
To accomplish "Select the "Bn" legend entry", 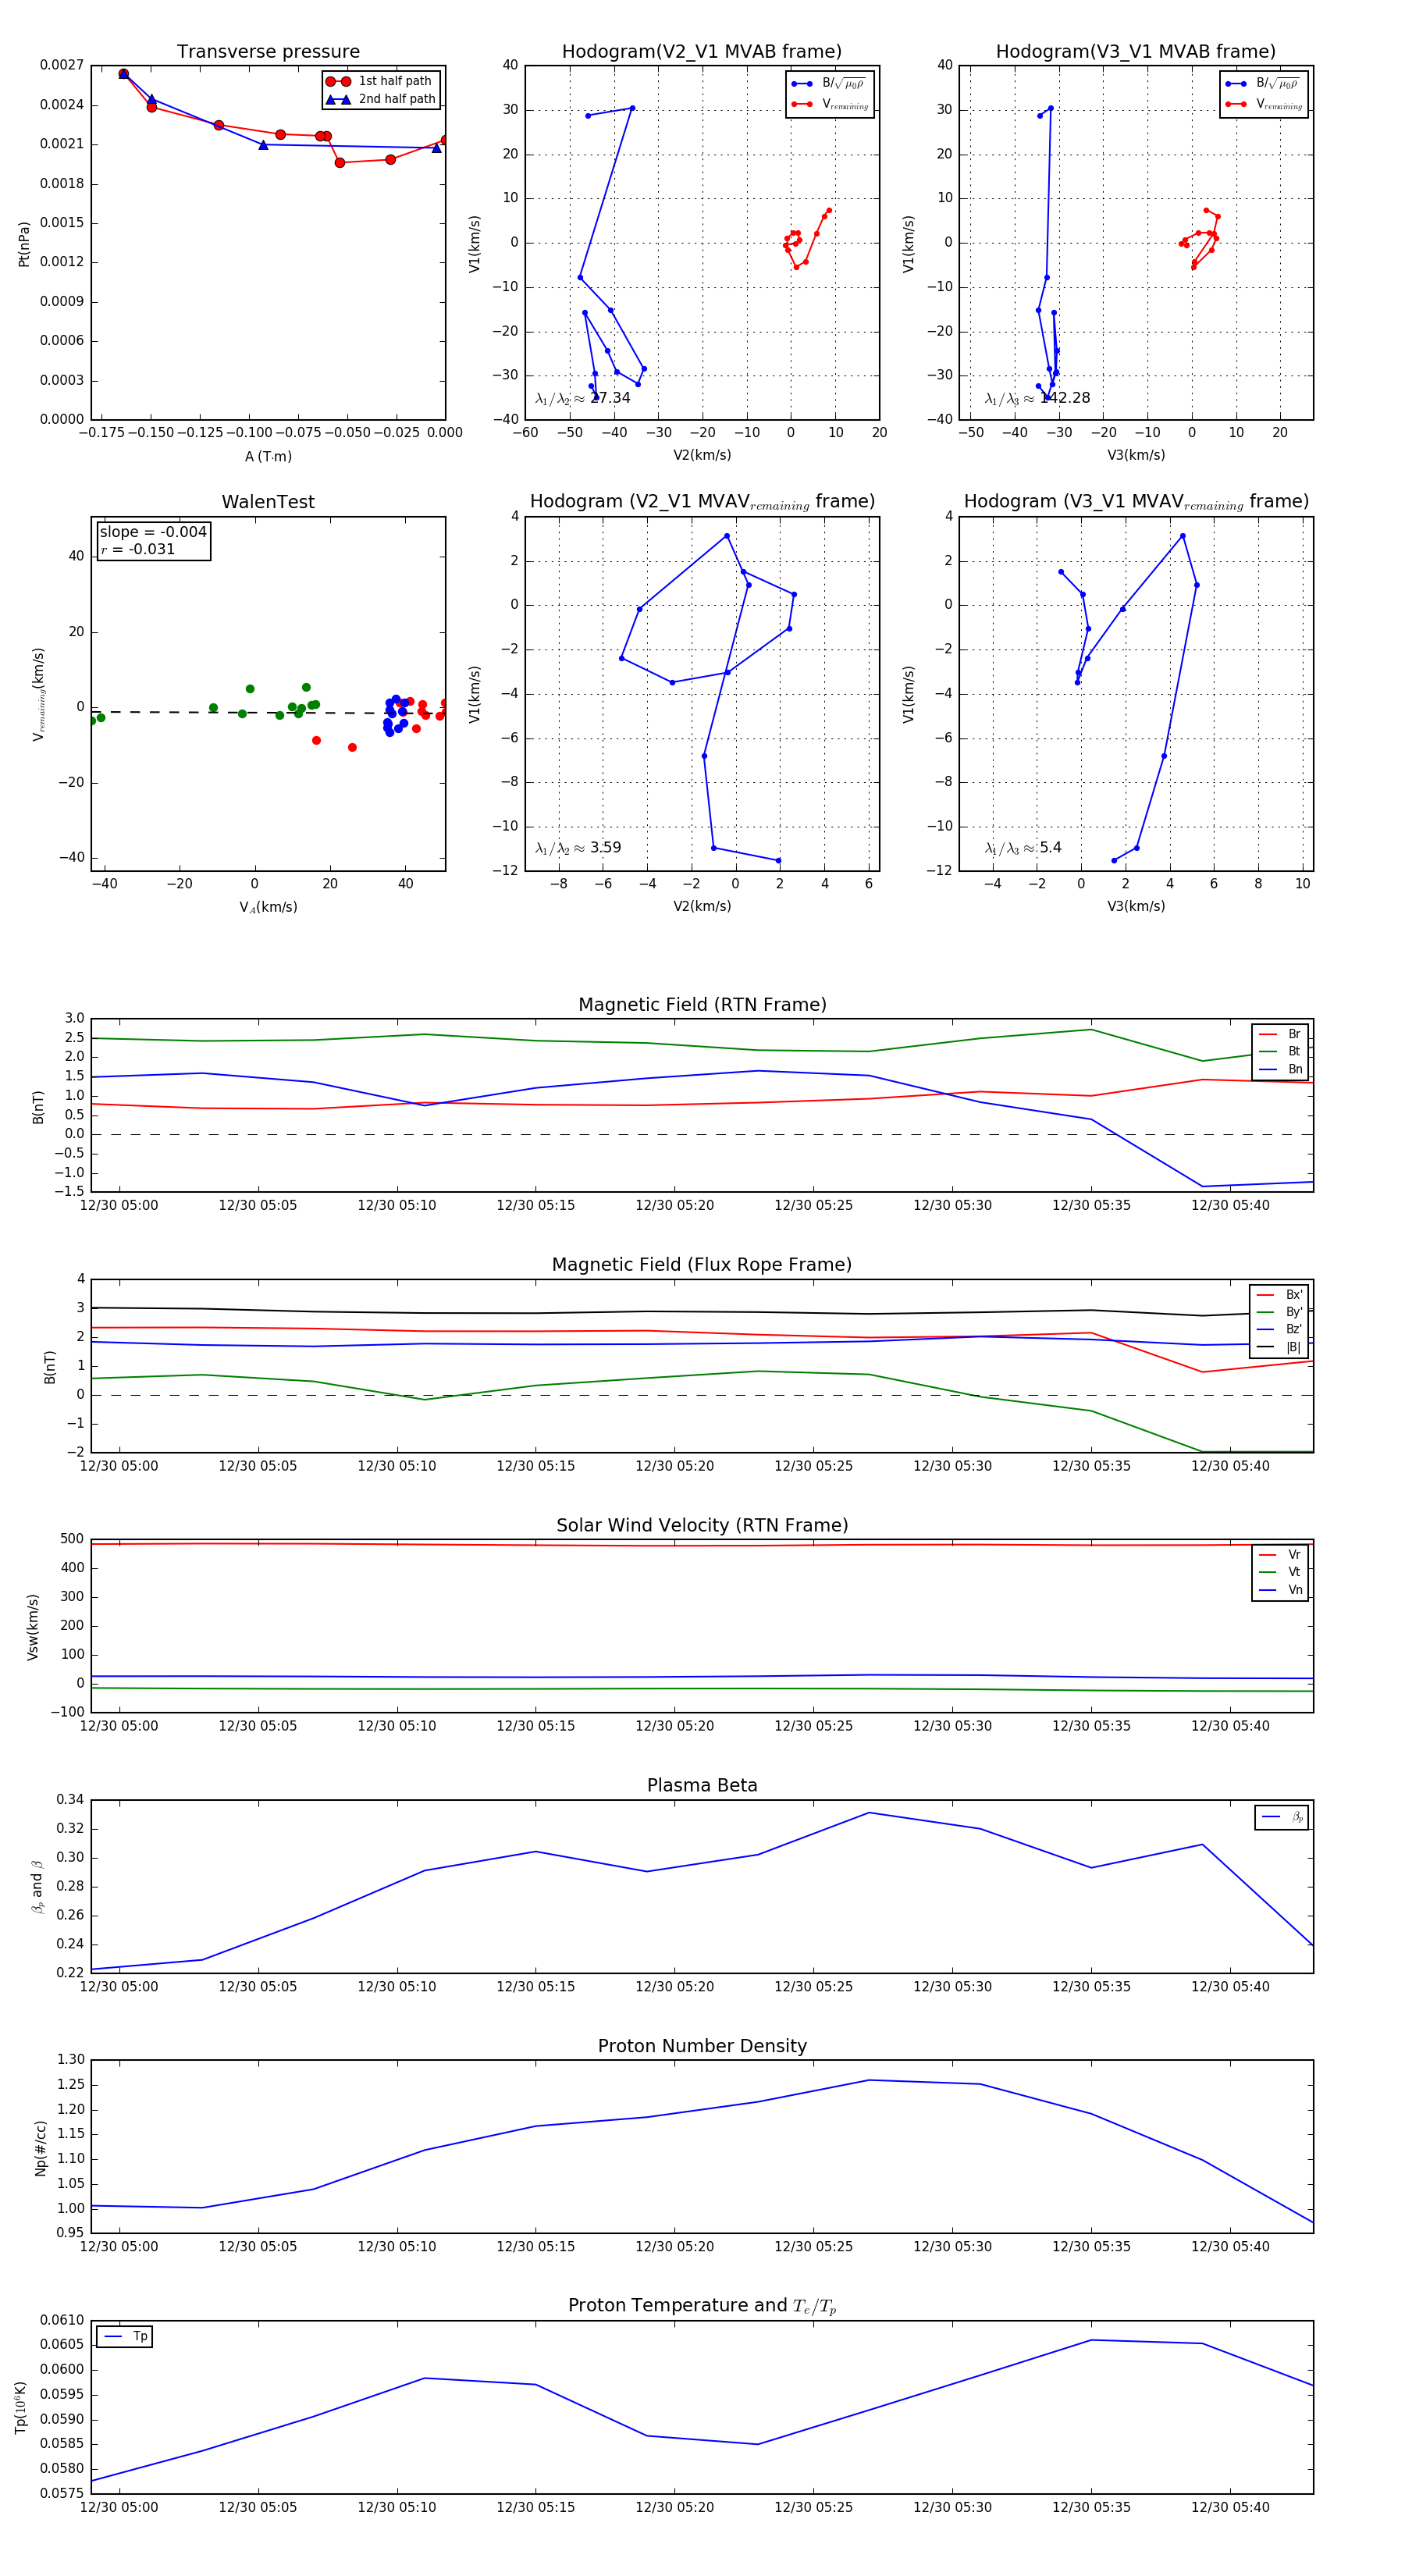I will [x=1280, y=1069].
